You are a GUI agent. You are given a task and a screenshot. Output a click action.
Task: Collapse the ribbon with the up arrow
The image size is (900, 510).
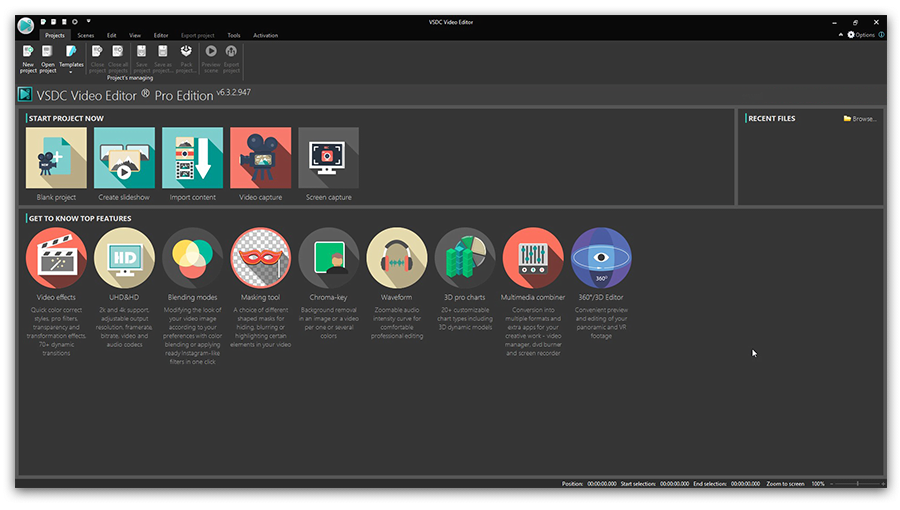pyautogui.click(x=841, y=34)
